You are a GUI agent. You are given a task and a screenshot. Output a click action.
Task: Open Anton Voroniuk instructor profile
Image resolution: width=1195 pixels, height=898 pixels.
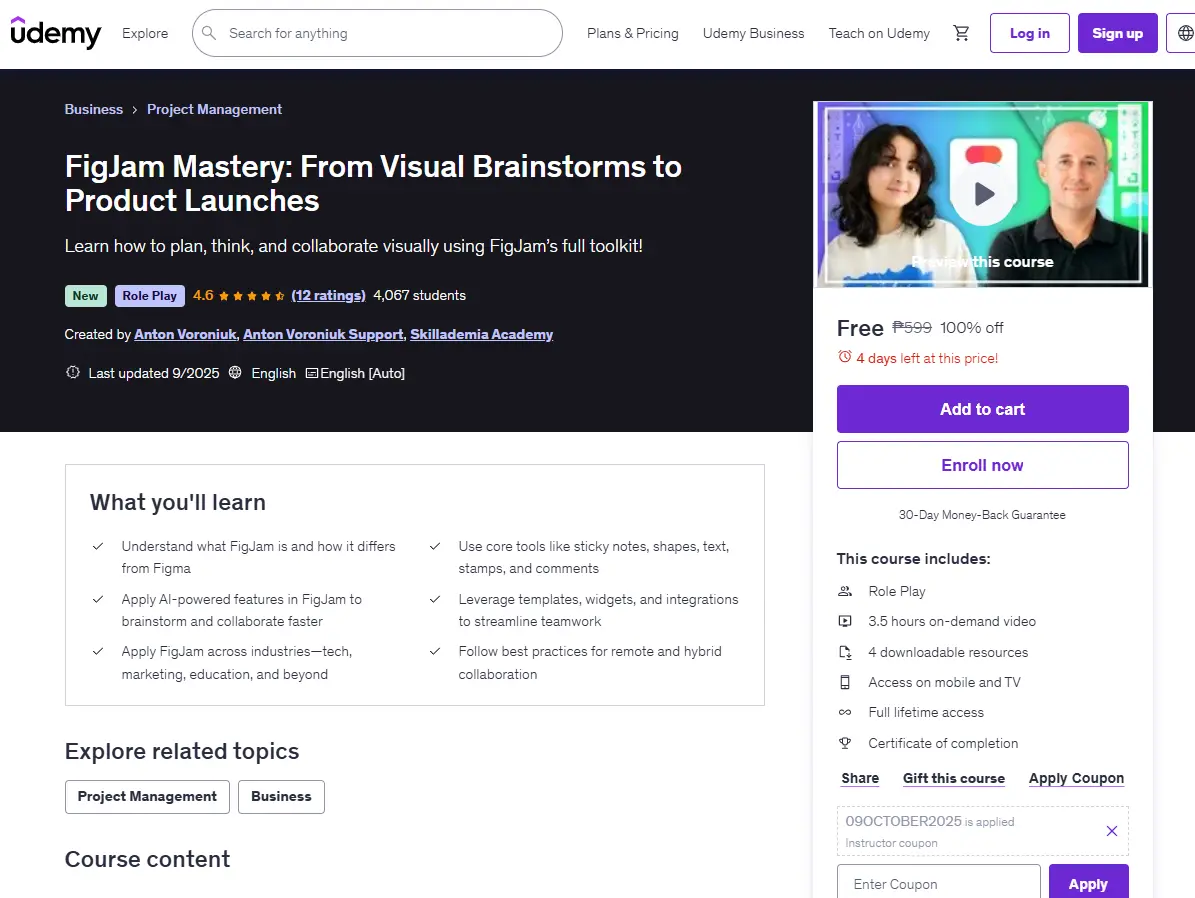[185, 334]
